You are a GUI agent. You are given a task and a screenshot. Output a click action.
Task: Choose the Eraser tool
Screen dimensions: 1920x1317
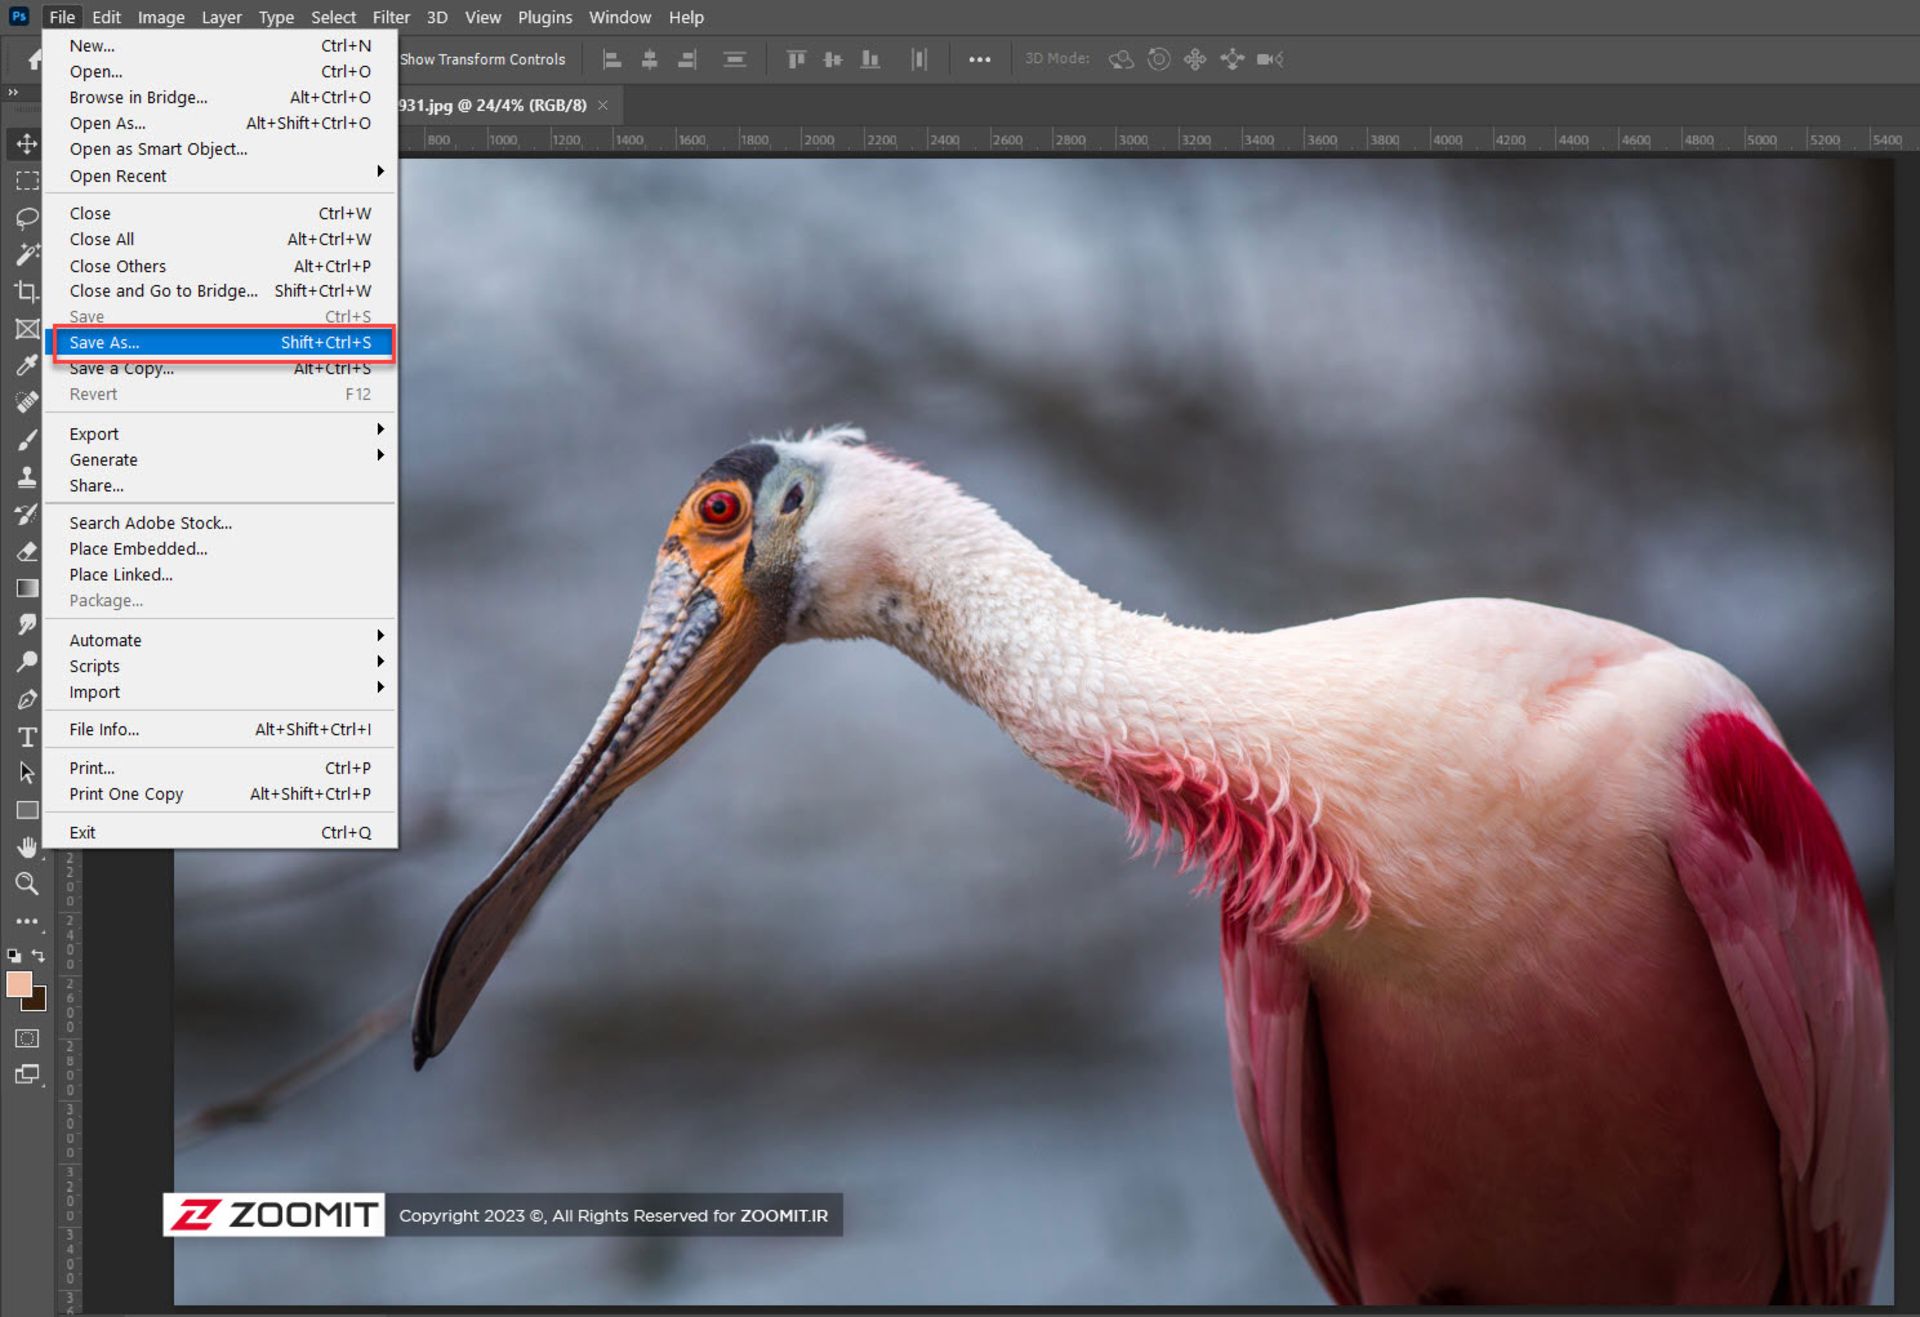(27, 551)
